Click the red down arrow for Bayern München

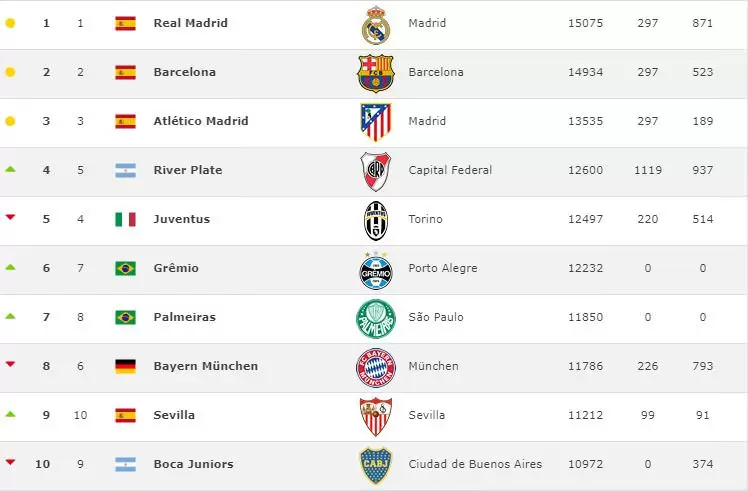coord(10,365)
